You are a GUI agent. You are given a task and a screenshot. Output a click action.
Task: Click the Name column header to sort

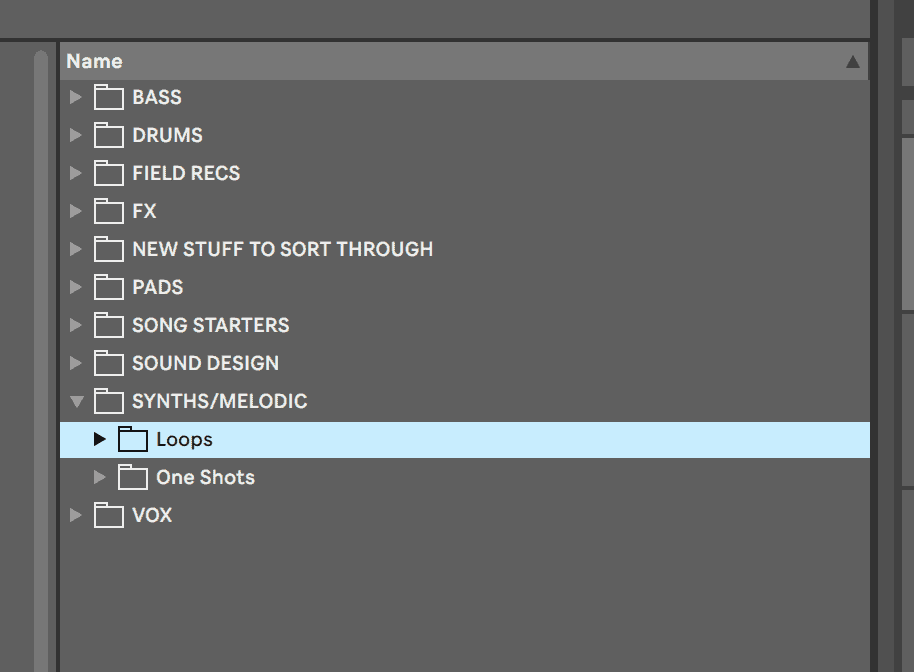95,61
